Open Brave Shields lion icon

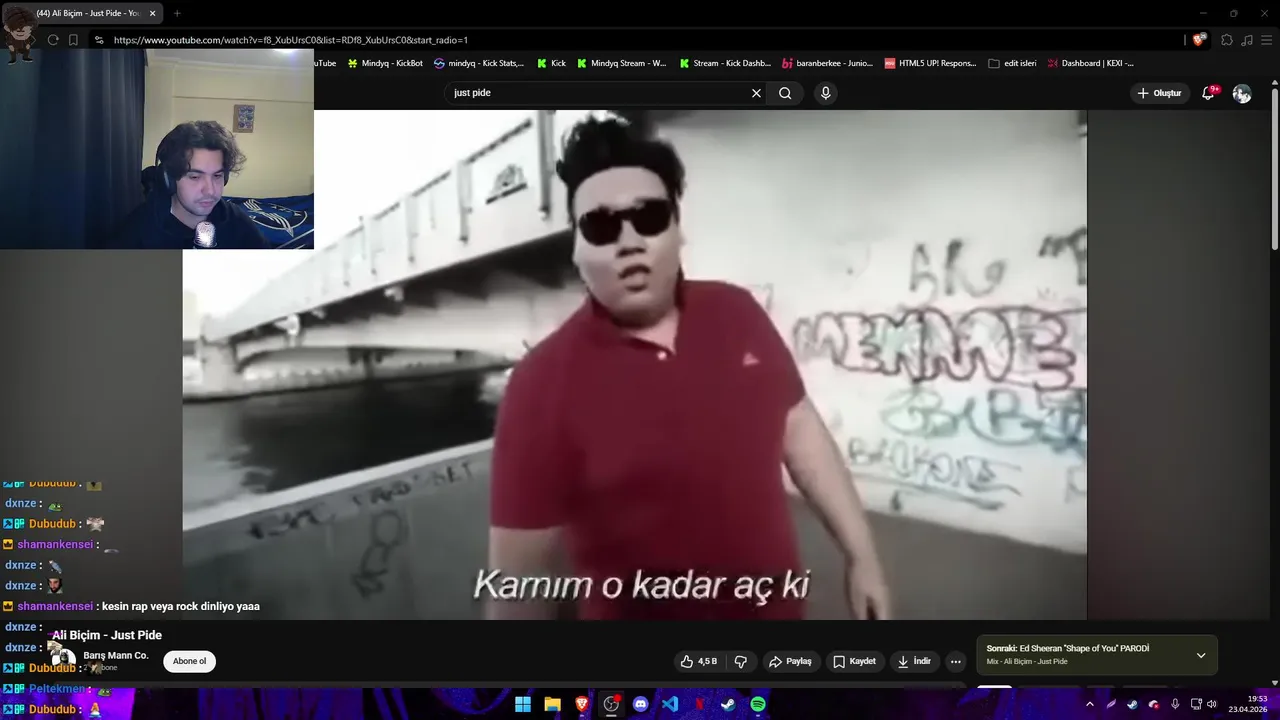tap(1199, 40)
